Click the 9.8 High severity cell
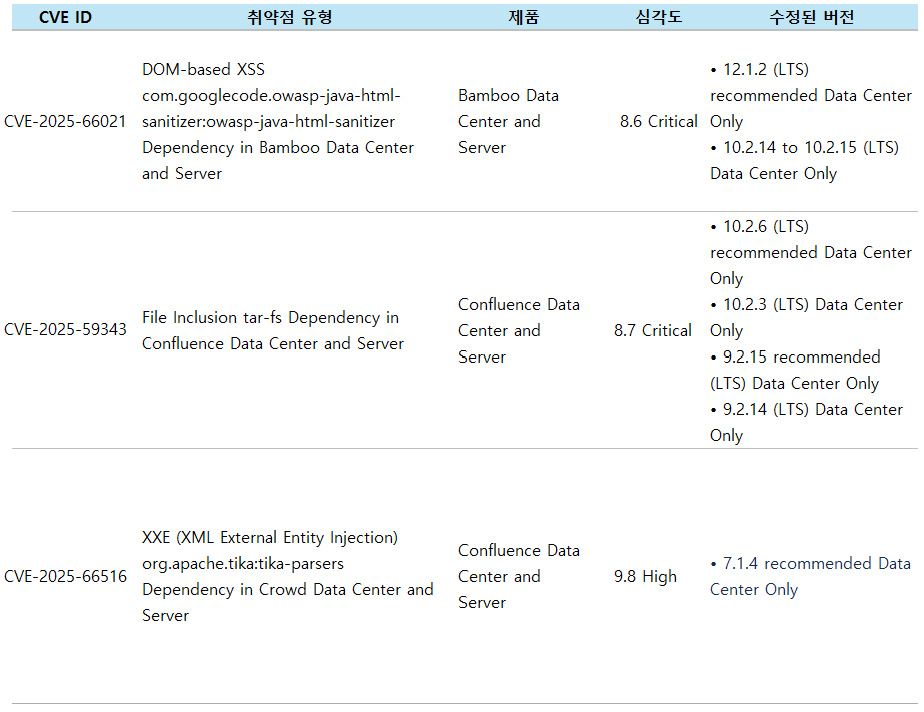This screenshot has width=924, height=712. click(x=645, y=577)
